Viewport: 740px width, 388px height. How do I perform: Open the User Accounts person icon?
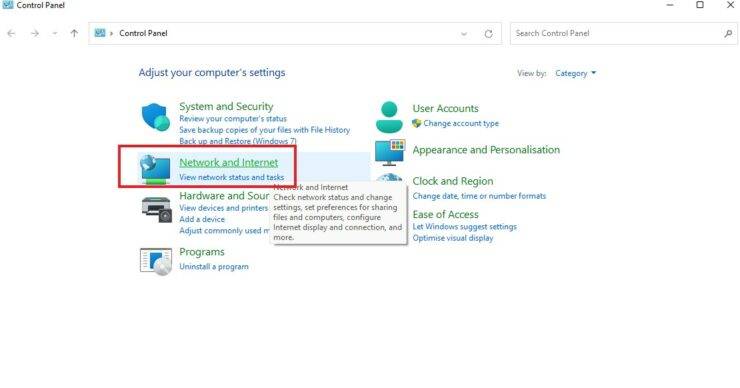tap(389, 117)
